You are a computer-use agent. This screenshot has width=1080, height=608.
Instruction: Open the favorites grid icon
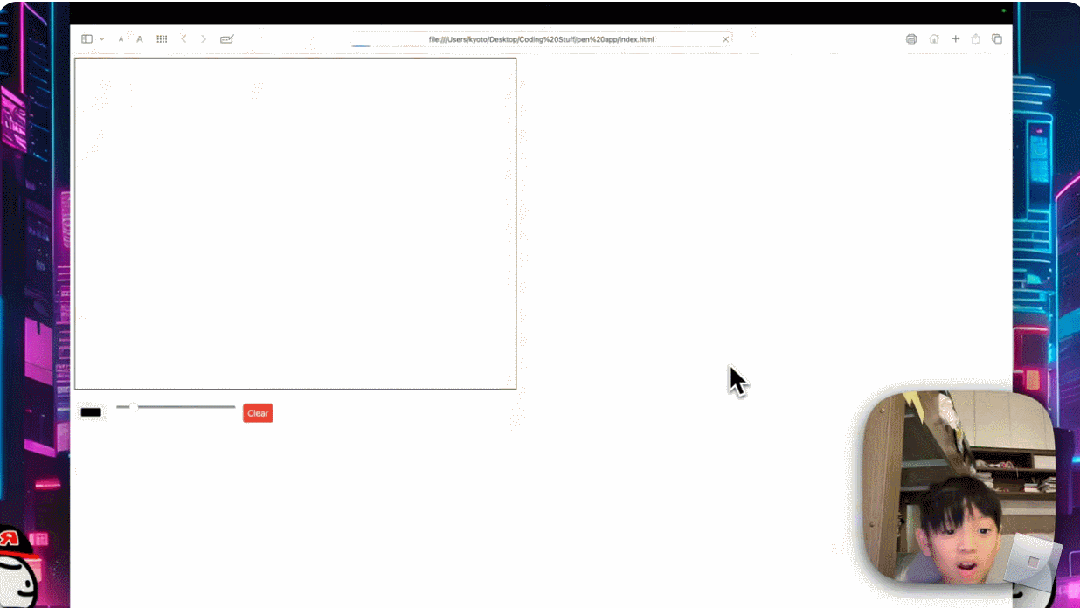(161, 39)
